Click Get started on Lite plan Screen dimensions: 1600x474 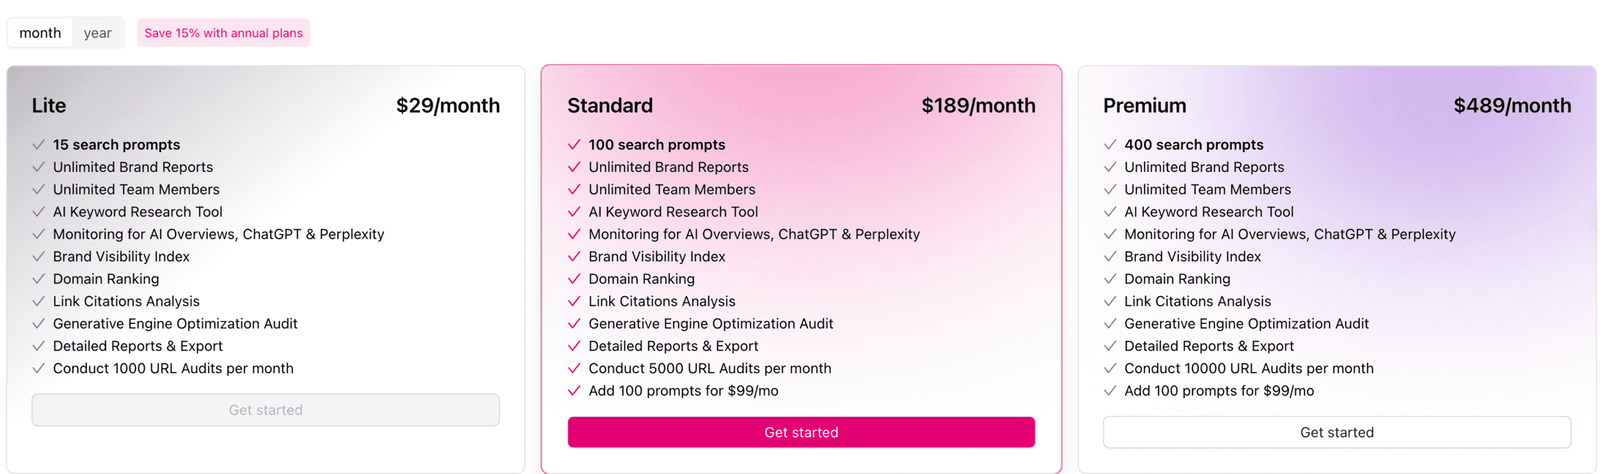coord(265,410)
